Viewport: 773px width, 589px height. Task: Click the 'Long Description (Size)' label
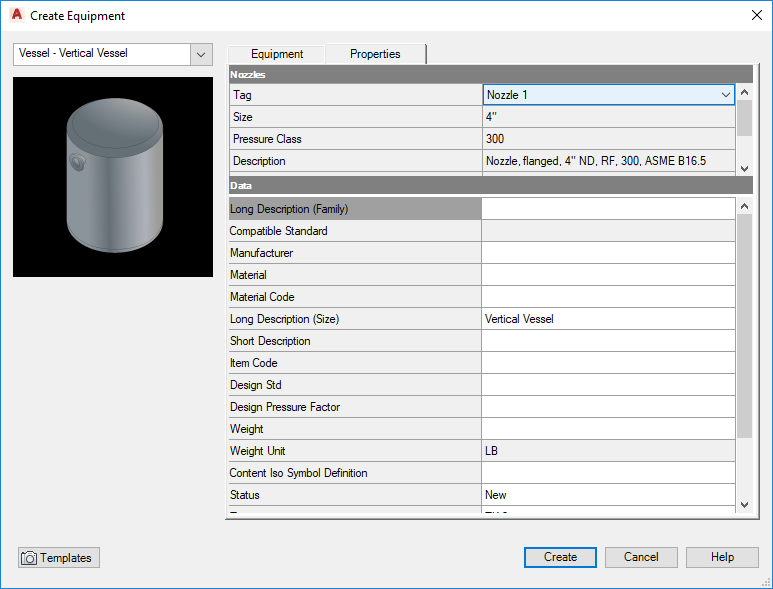tap(284, 319)
